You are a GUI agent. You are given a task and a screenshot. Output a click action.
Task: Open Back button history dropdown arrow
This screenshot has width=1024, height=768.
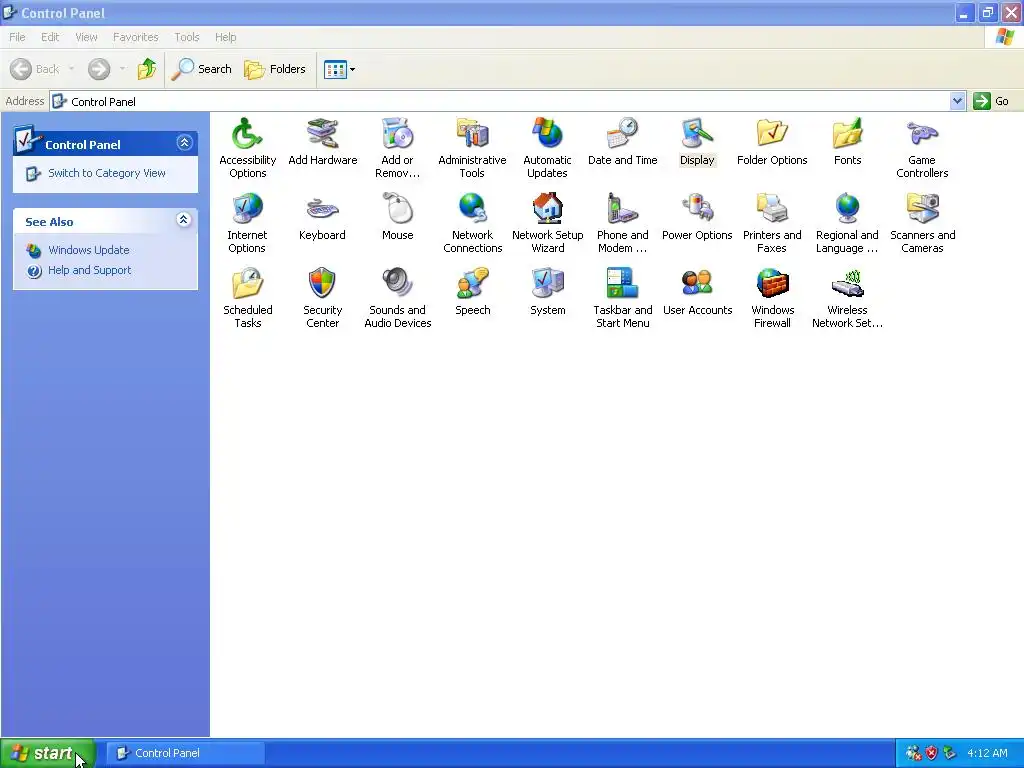click(71, 69)
